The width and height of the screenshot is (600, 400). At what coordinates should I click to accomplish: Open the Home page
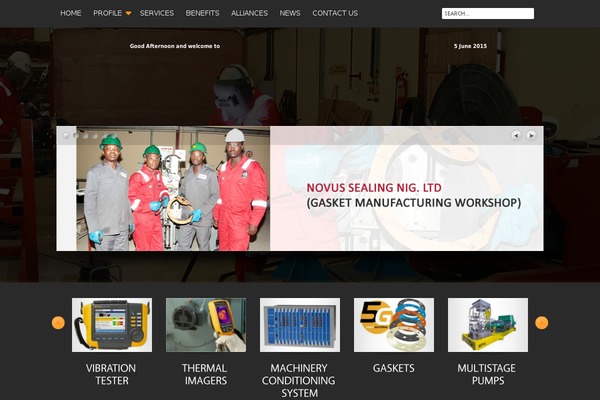click(x=71, y=13)
